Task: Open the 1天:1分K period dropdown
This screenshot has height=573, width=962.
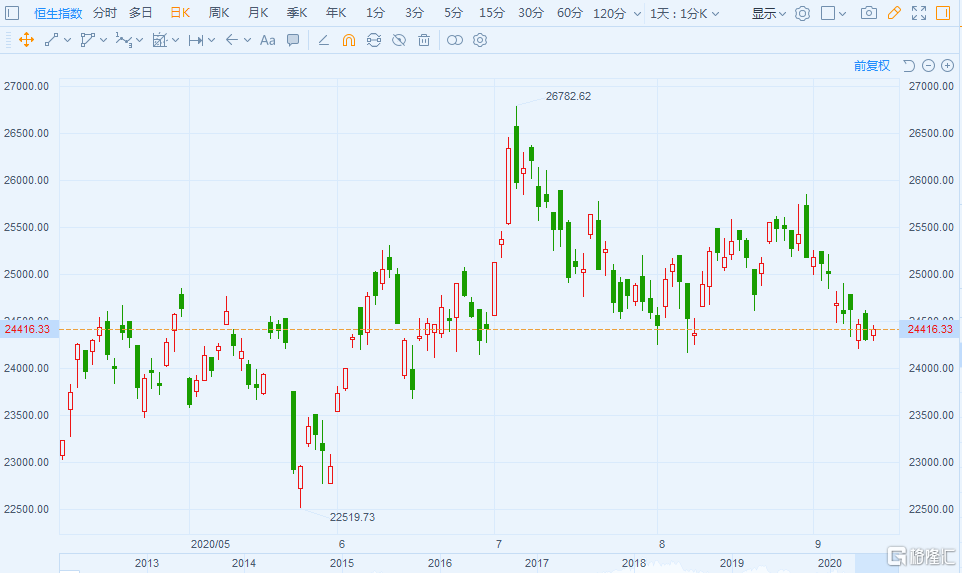Action: pos(690,13)
